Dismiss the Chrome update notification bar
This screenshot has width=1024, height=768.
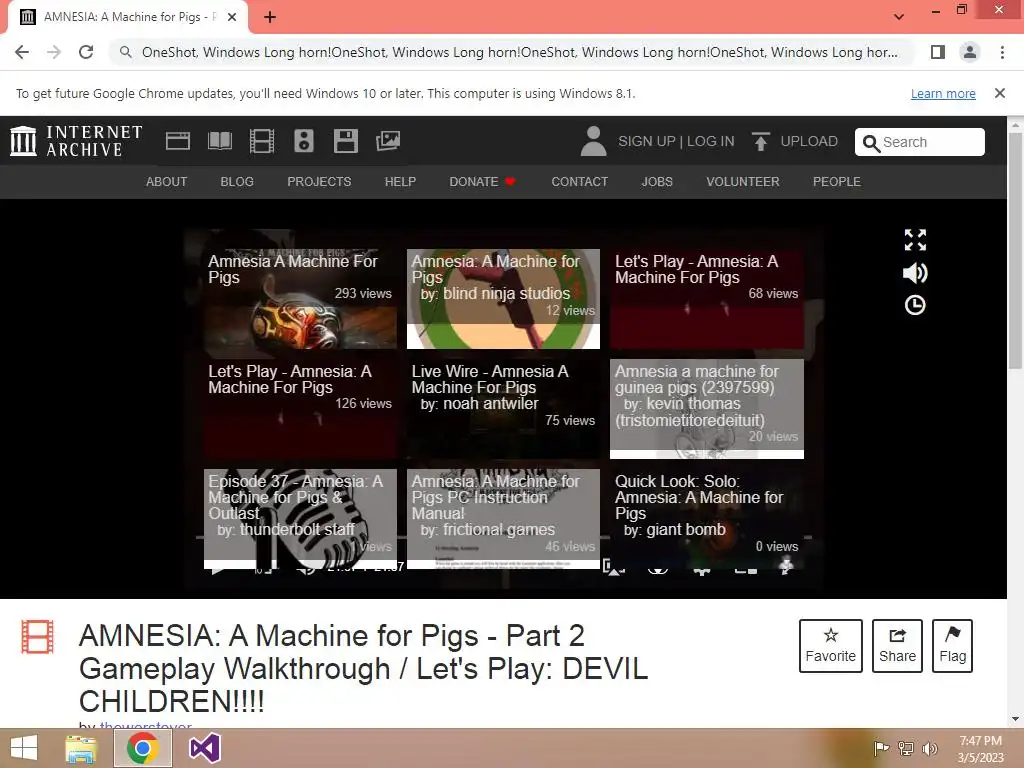[1000, 93]
